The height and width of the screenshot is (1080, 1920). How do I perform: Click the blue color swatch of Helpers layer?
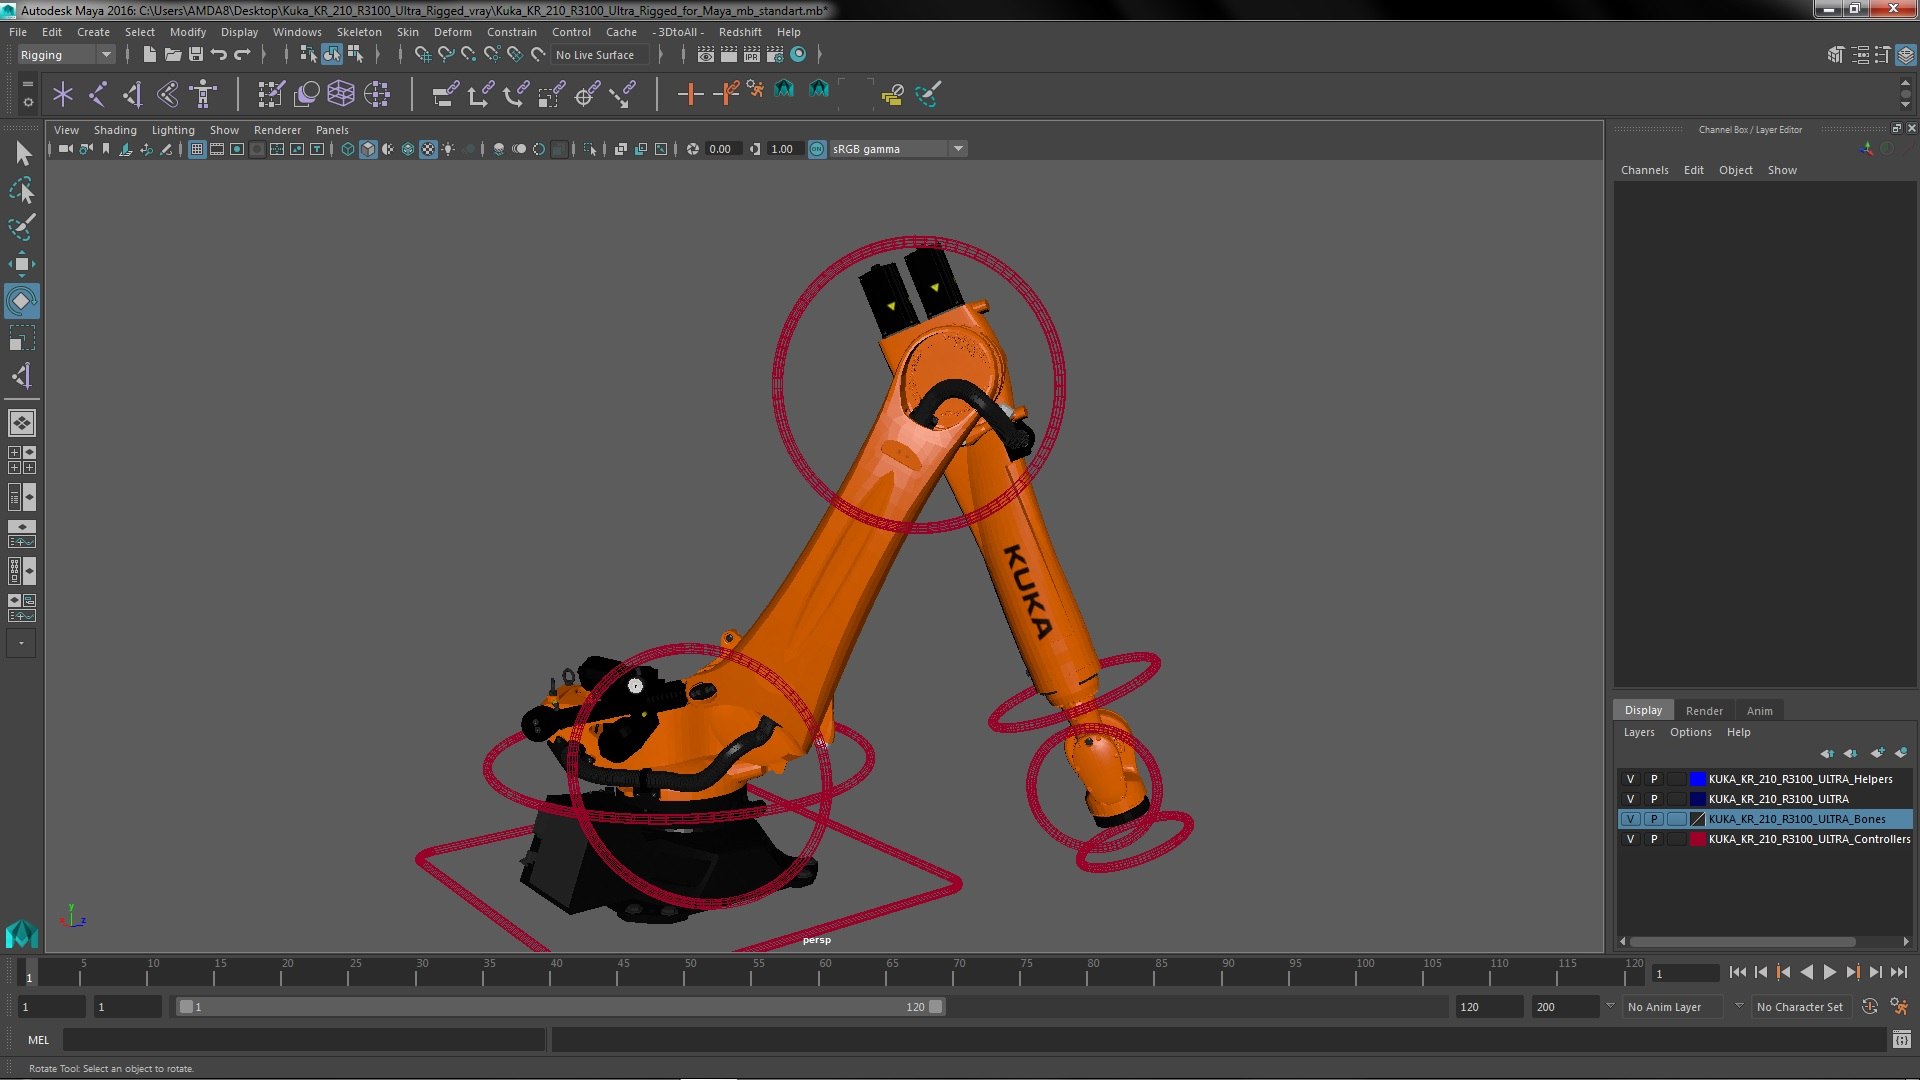coord(1698,779)
